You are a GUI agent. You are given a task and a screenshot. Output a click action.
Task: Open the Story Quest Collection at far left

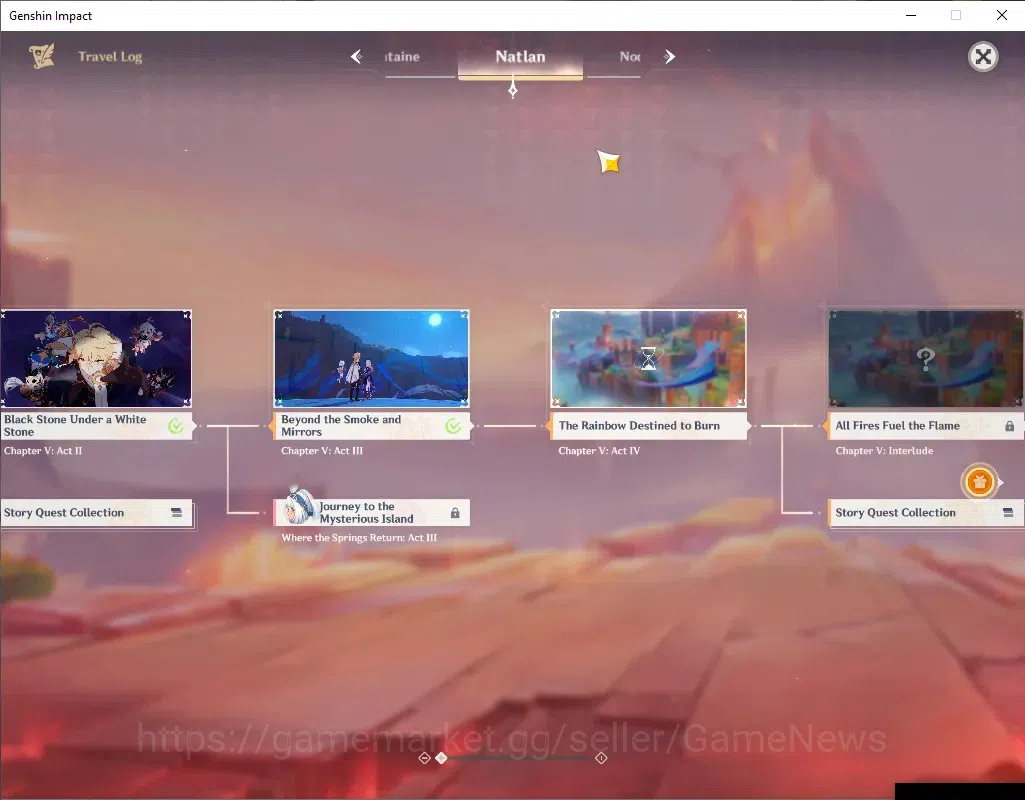click(x=96, y=512)
